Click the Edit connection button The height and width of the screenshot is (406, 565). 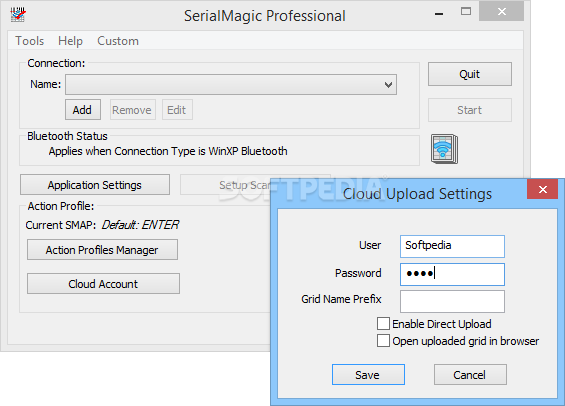[x=177, y=110]
